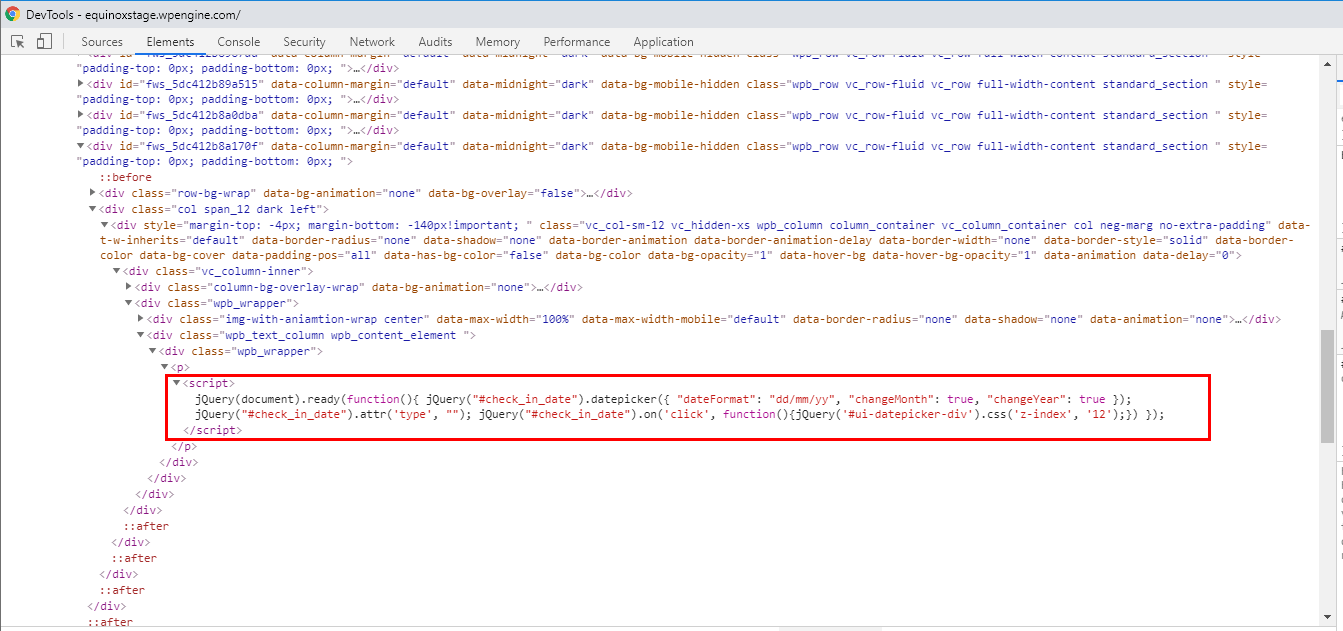Screen dimensions: 1343x631
Task: Go to the Network tab
Action: [372, 42]
